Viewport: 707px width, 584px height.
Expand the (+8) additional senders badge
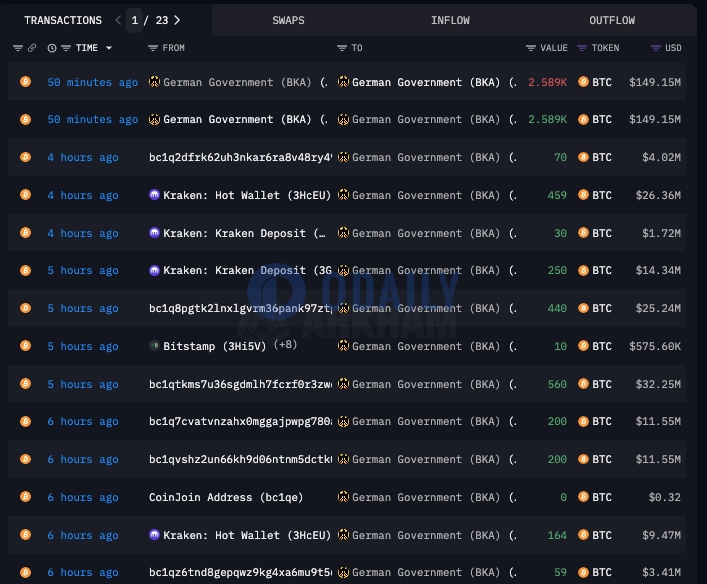pyautogui.click(x=285, y=345)
